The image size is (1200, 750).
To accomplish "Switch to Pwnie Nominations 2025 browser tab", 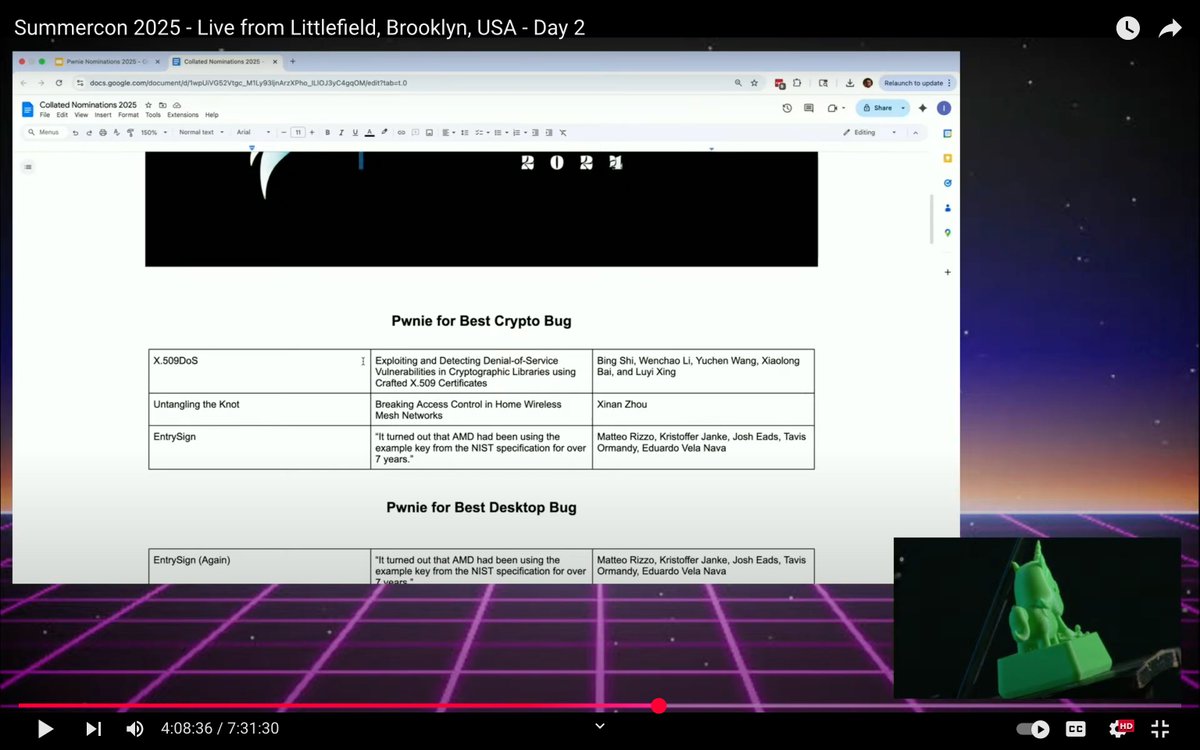I will pos(106,61).
